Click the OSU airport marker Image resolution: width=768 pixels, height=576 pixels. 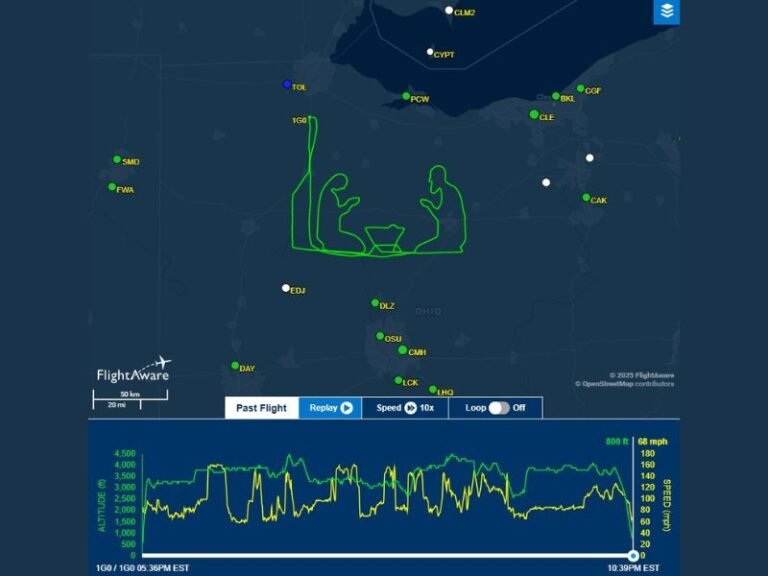point(380,336)
